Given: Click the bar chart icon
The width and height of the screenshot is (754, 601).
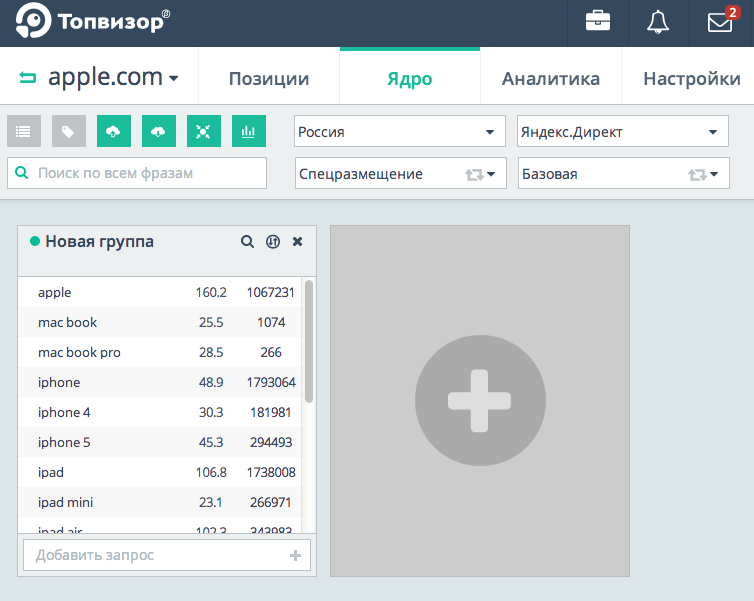Looking at the screenshot, I should coord(249,131).
